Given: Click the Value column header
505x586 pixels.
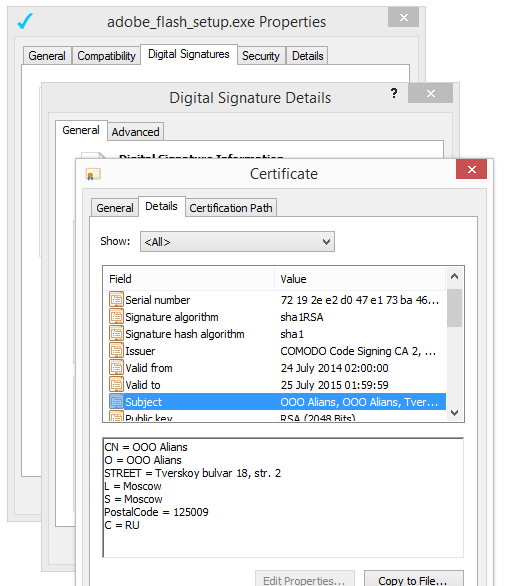Looking at the screenshot, I should point(360,279).
